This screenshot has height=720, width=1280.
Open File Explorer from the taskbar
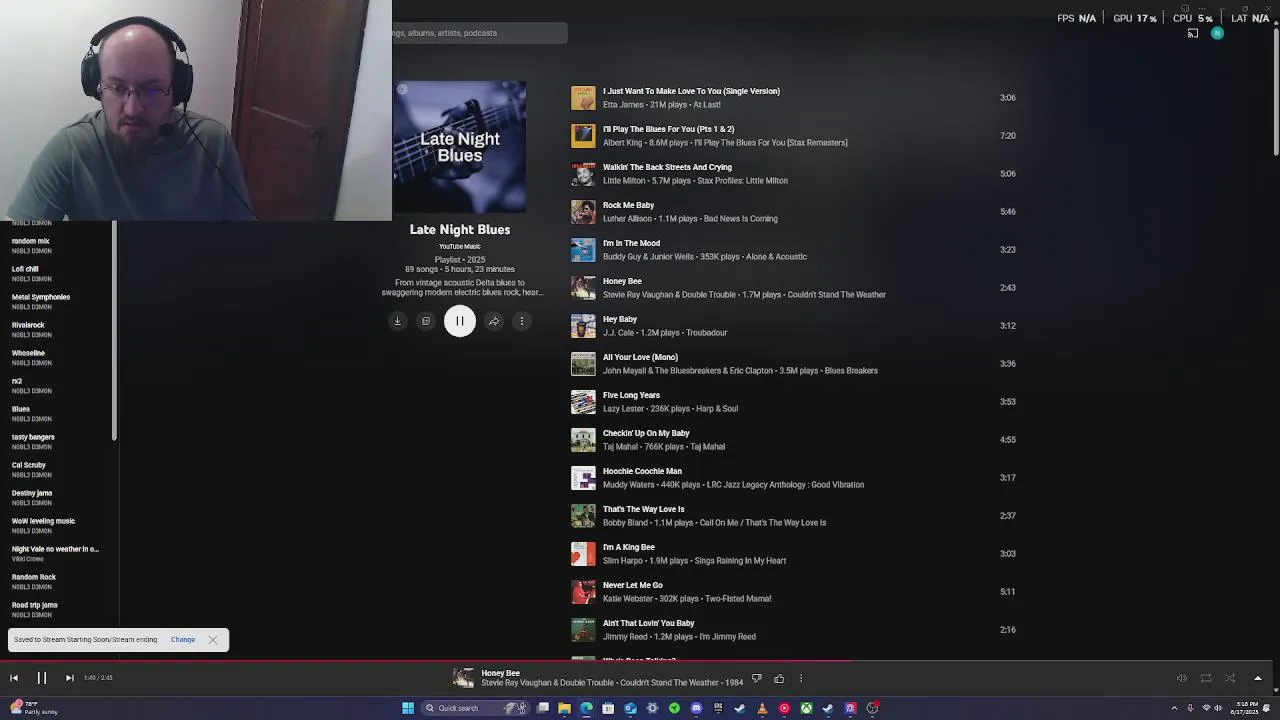(x=565, y=708)
